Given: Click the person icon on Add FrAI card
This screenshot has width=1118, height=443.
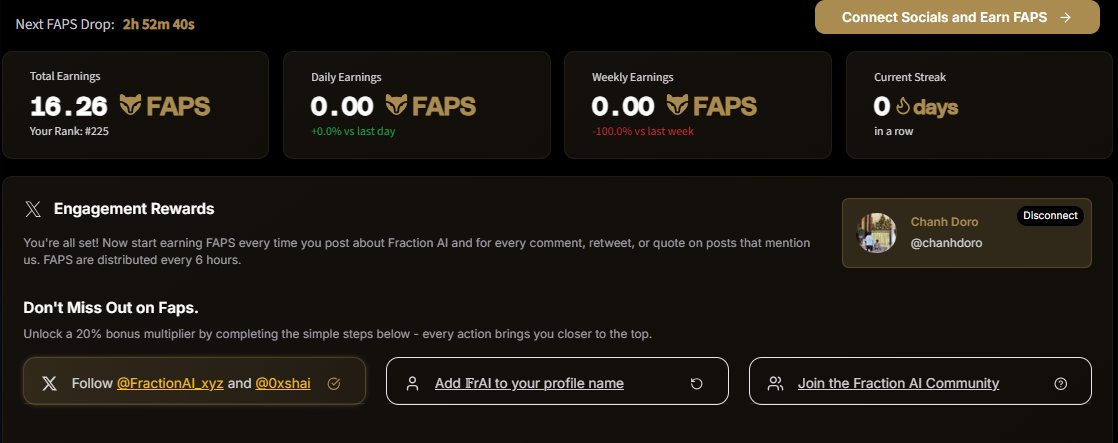Looking at the screenshot, I should point(412,384).
